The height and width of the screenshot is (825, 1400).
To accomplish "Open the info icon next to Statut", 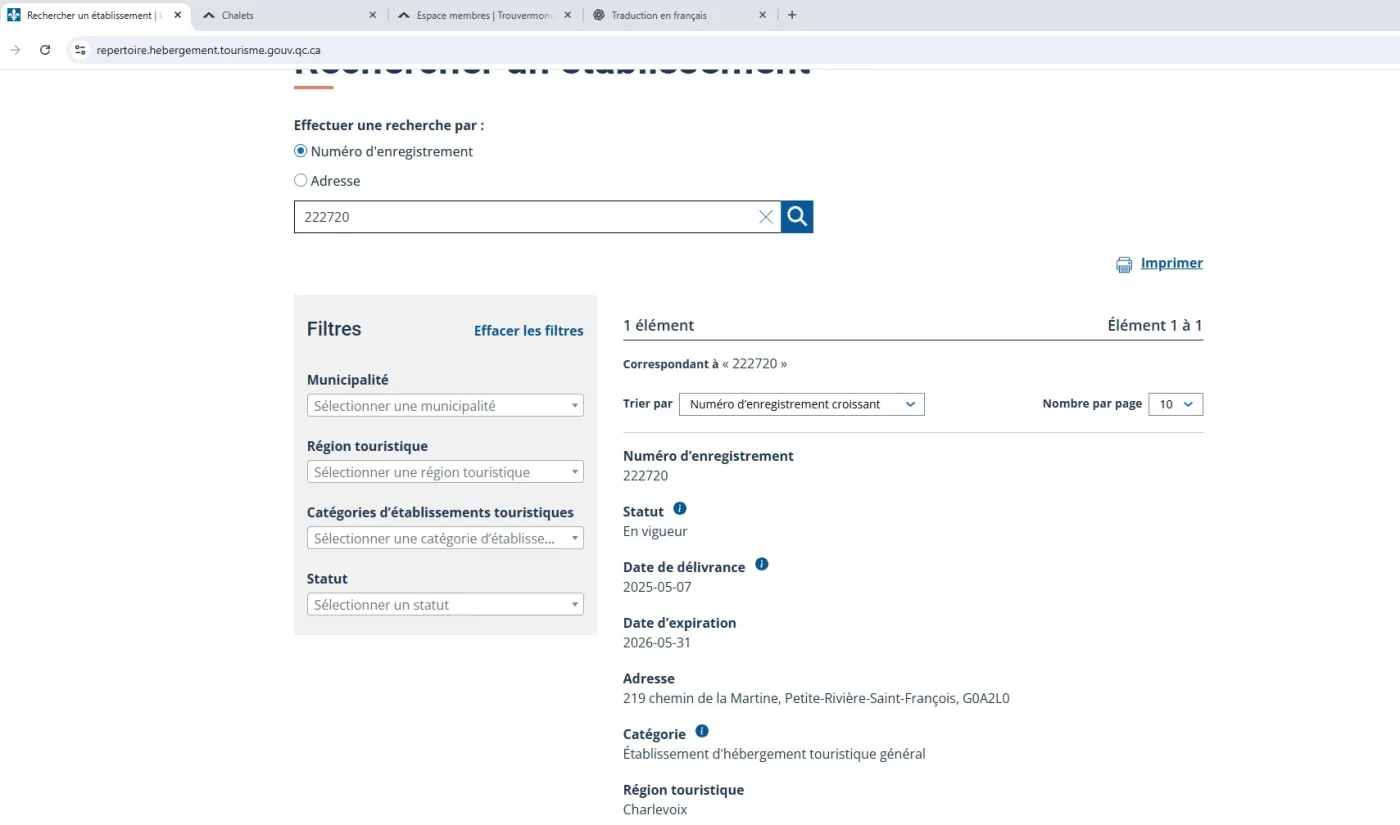I will 680,509.
